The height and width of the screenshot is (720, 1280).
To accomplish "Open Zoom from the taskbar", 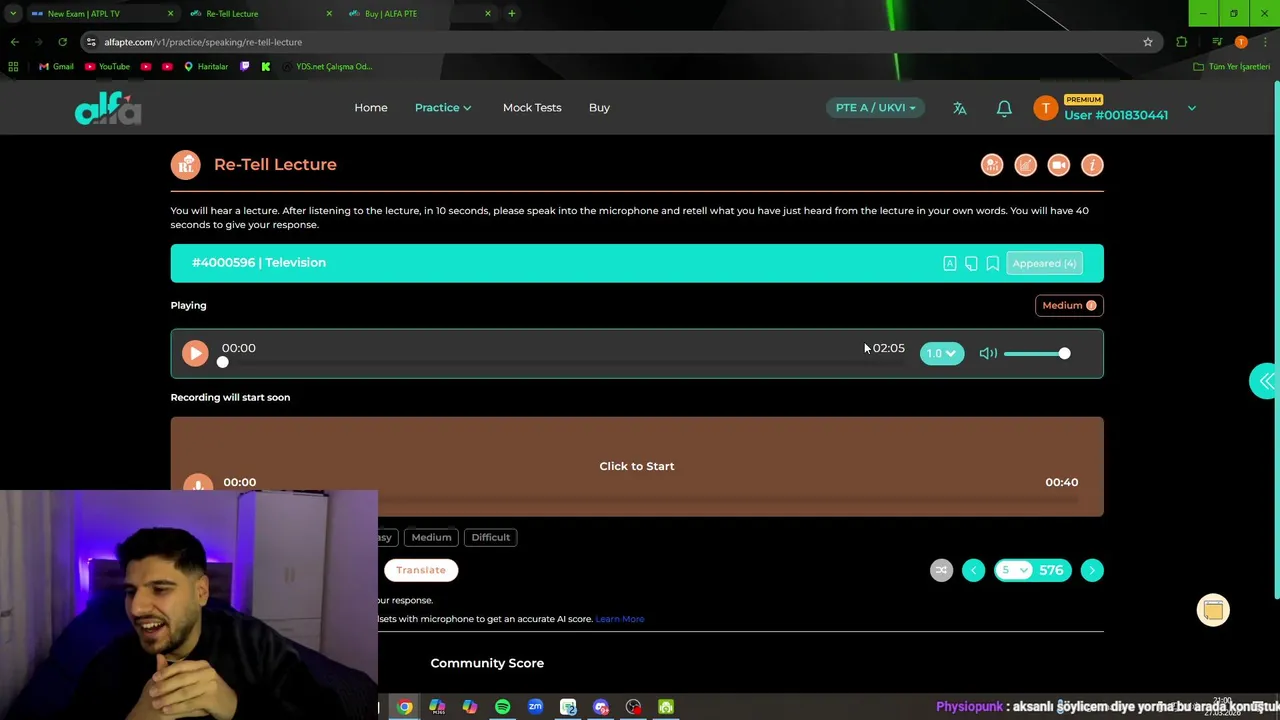I will (x=535, y=707).
